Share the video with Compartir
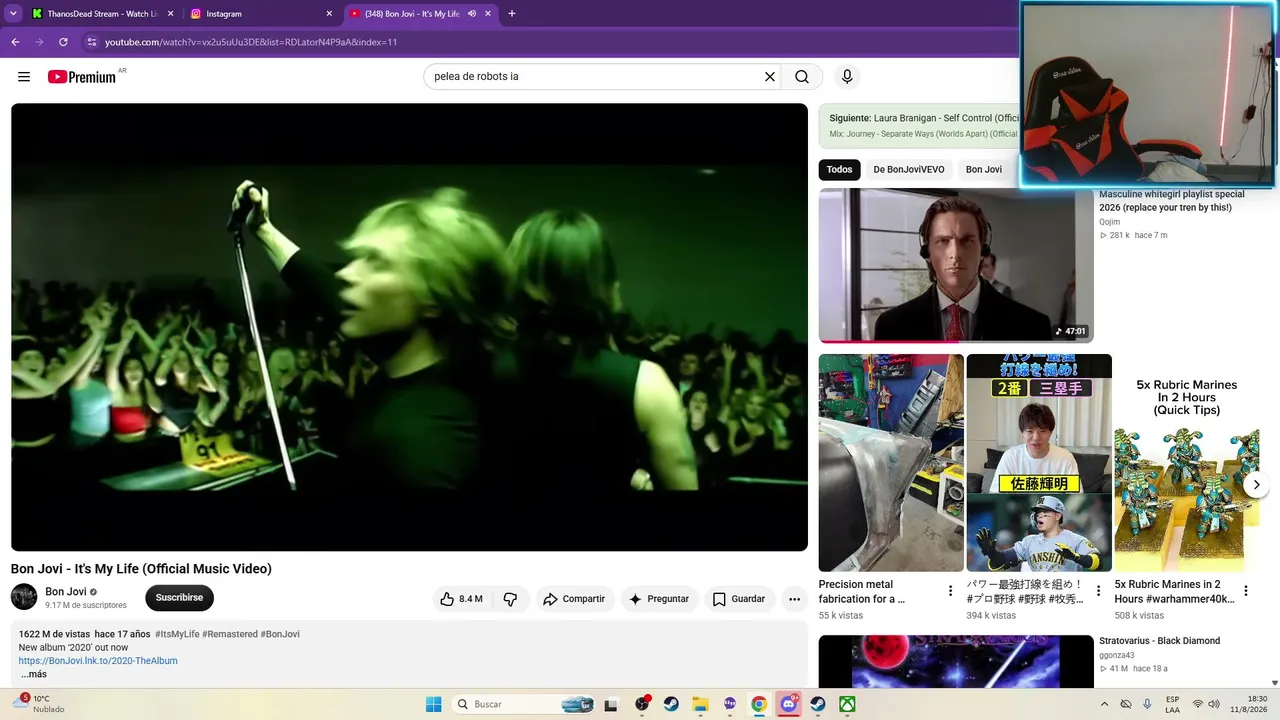This screenshot has width=1280, height=720. [574, 599]
